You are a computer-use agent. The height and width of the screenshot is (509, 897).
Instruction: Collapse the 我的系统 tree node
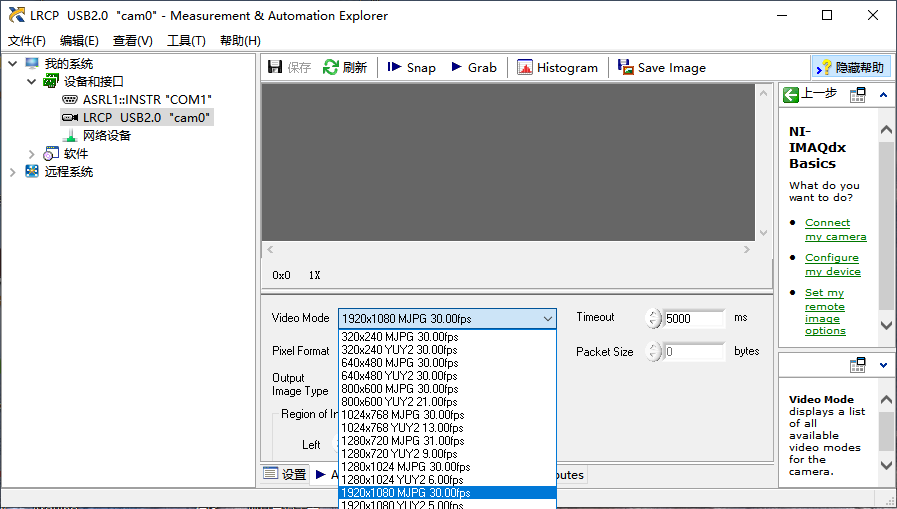coord(13,63)
